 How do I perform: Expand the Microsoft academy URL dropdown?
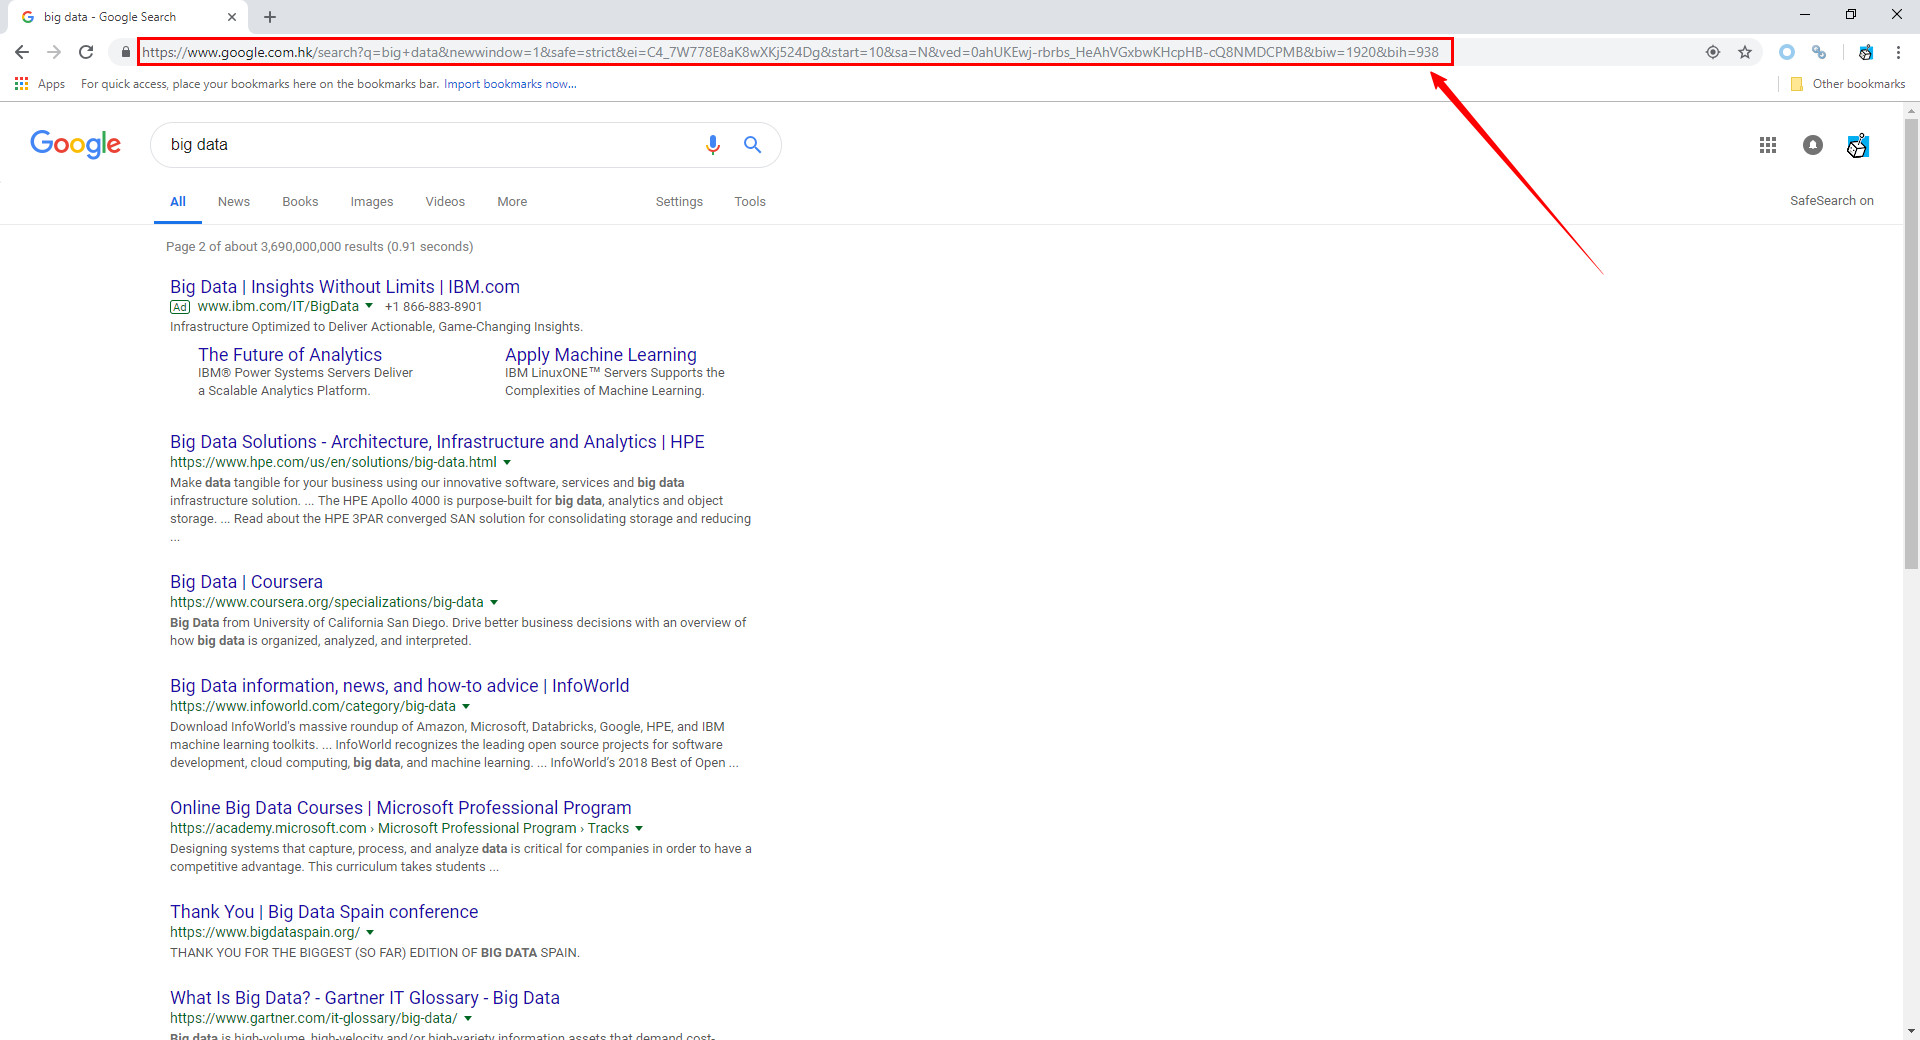click(x=639, y=828)
